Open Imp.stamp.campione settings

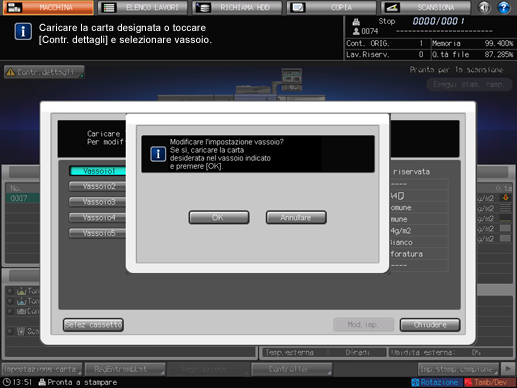458,369
